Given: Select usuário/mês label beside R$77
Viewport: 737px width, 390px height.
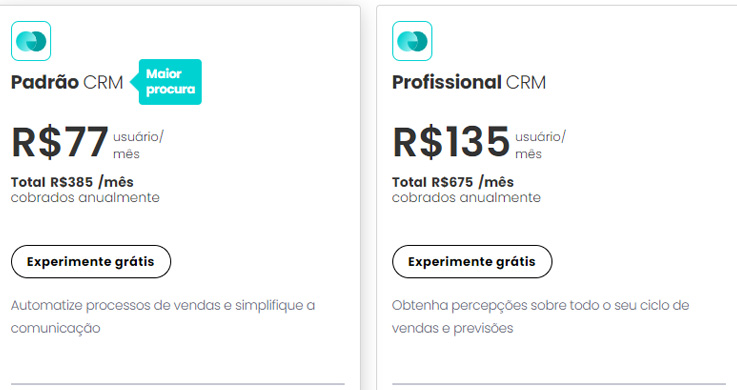Looking at the screenshot, I should click(138, 145).
